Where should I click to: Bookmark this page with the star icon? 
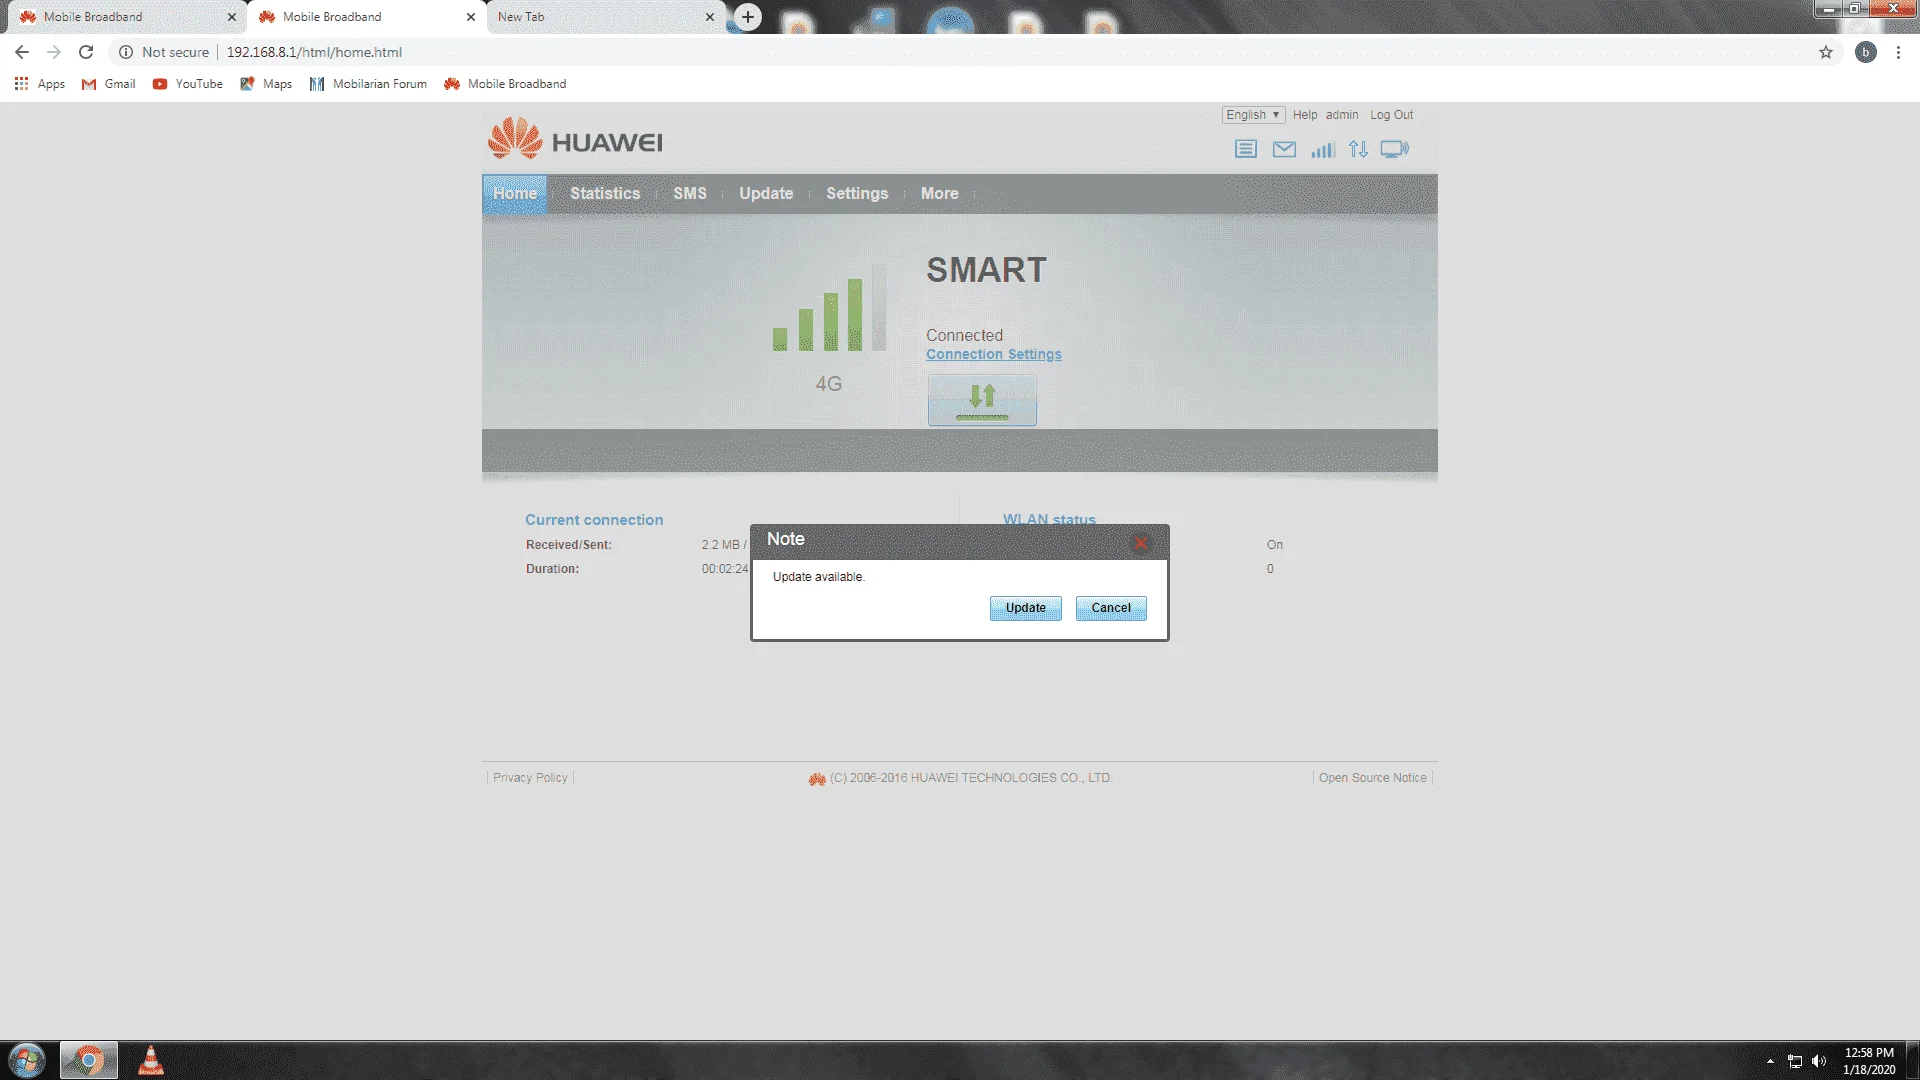pyautogui.click(x=1826, y=52)
